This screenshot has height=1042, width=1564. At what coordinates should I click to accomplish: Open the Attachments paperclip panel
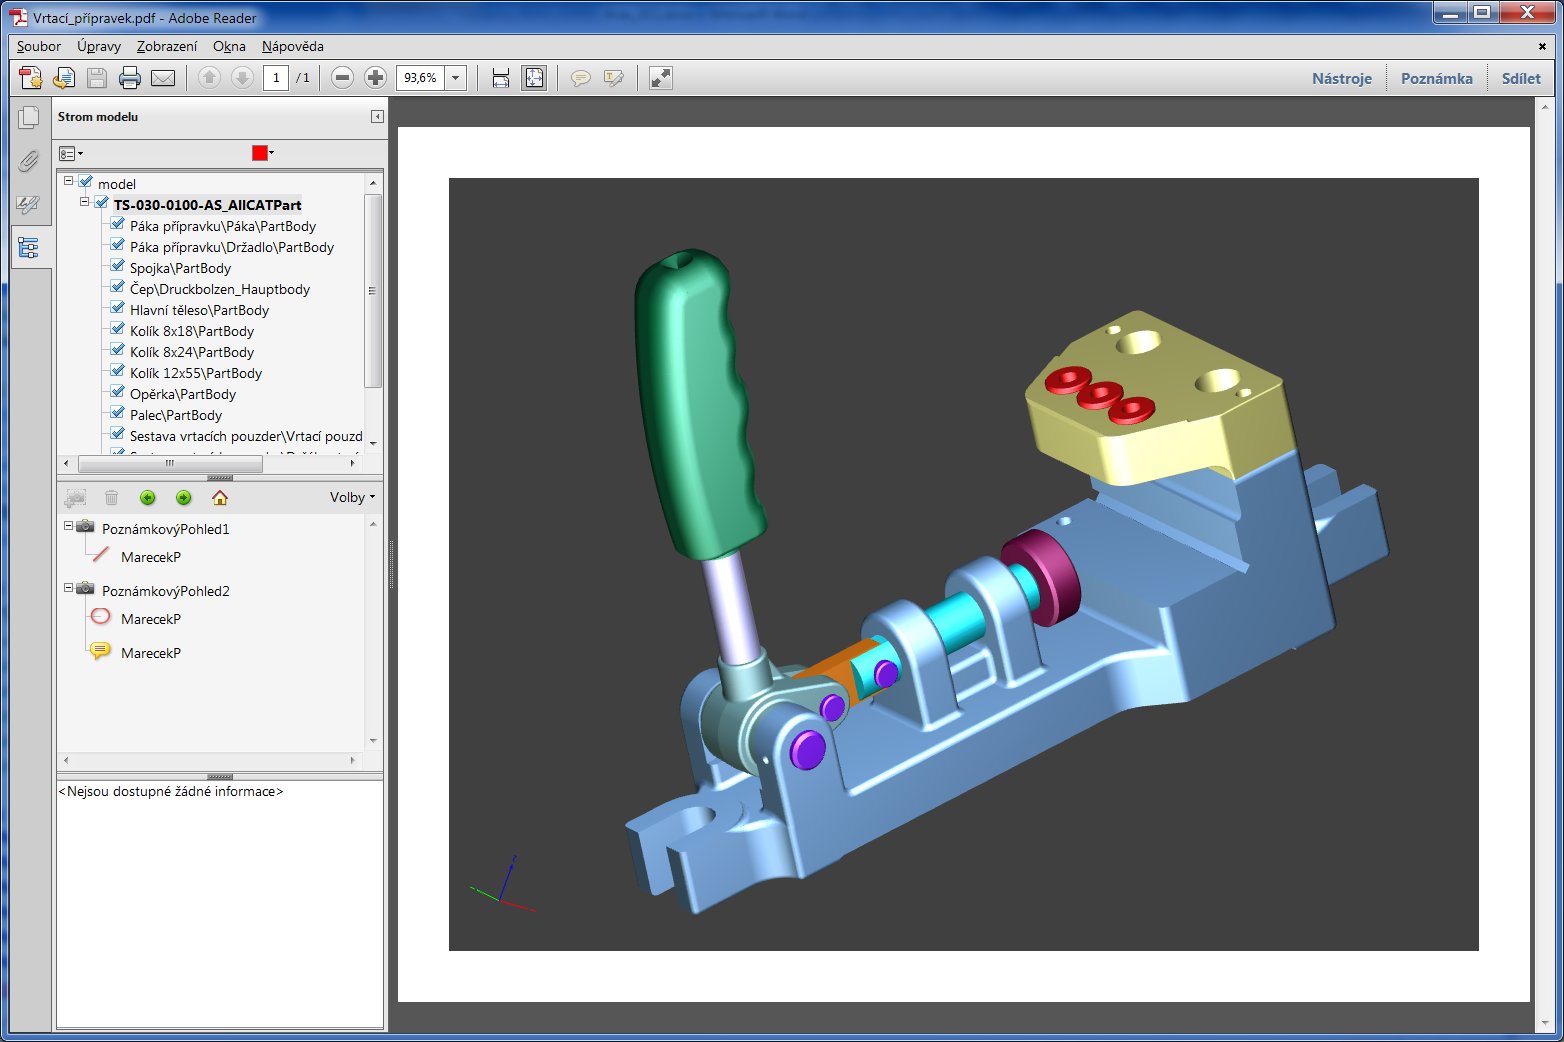pyautogui.click(x=29, y=161)
